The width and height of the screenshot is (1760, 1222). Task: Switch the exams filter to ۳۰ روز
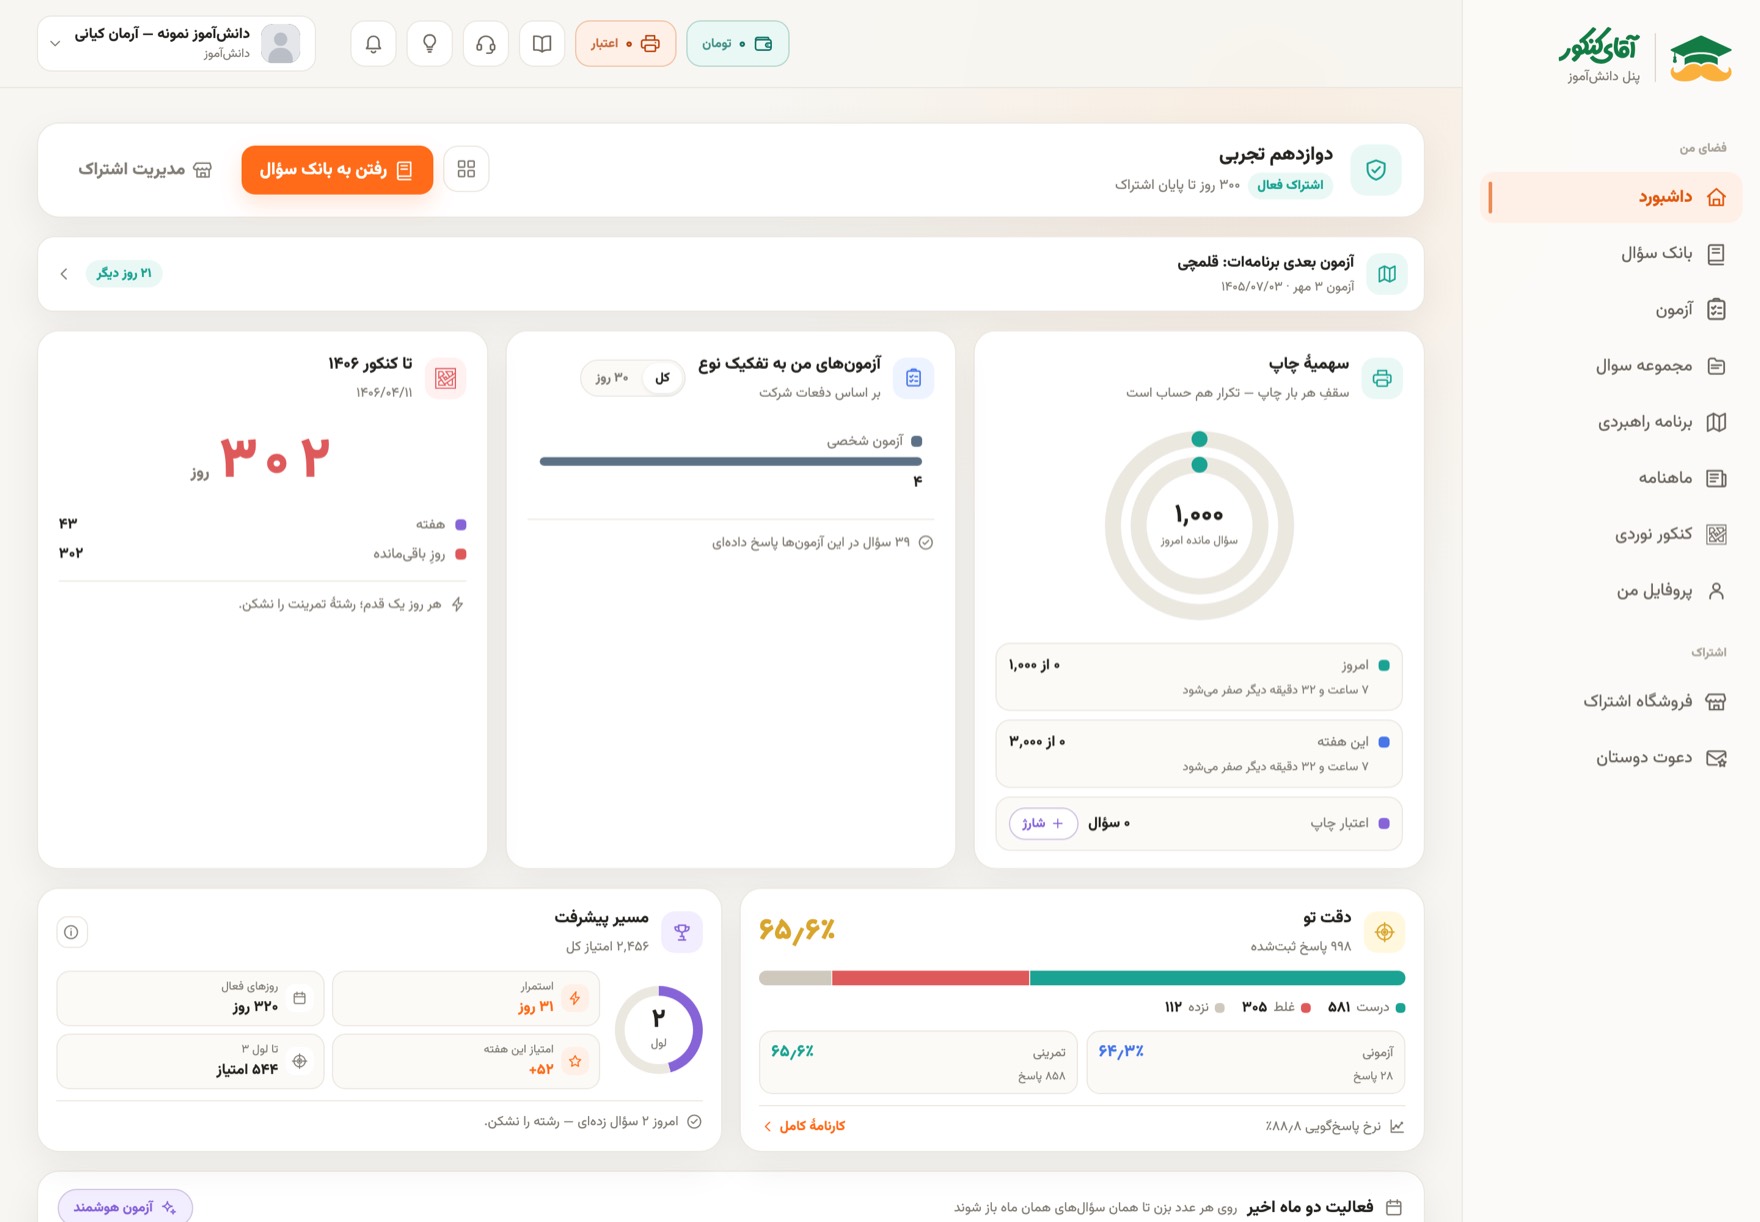click(612, 378)
